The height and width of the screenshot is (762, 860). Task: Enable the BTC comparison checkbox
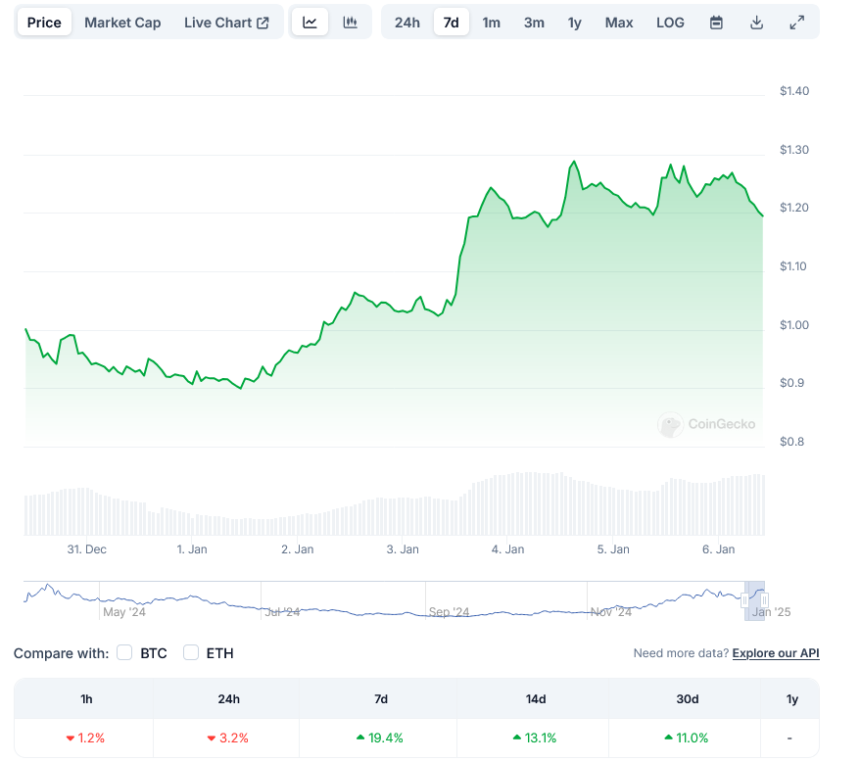click(x=125, y=653)
